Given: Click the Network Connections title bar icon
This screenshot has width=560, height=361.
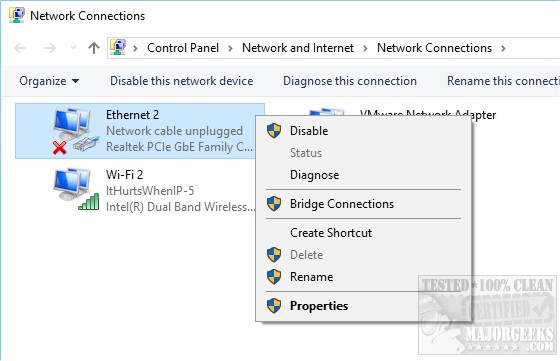Looking at the screenshot, I should click(x=17, y=15).
